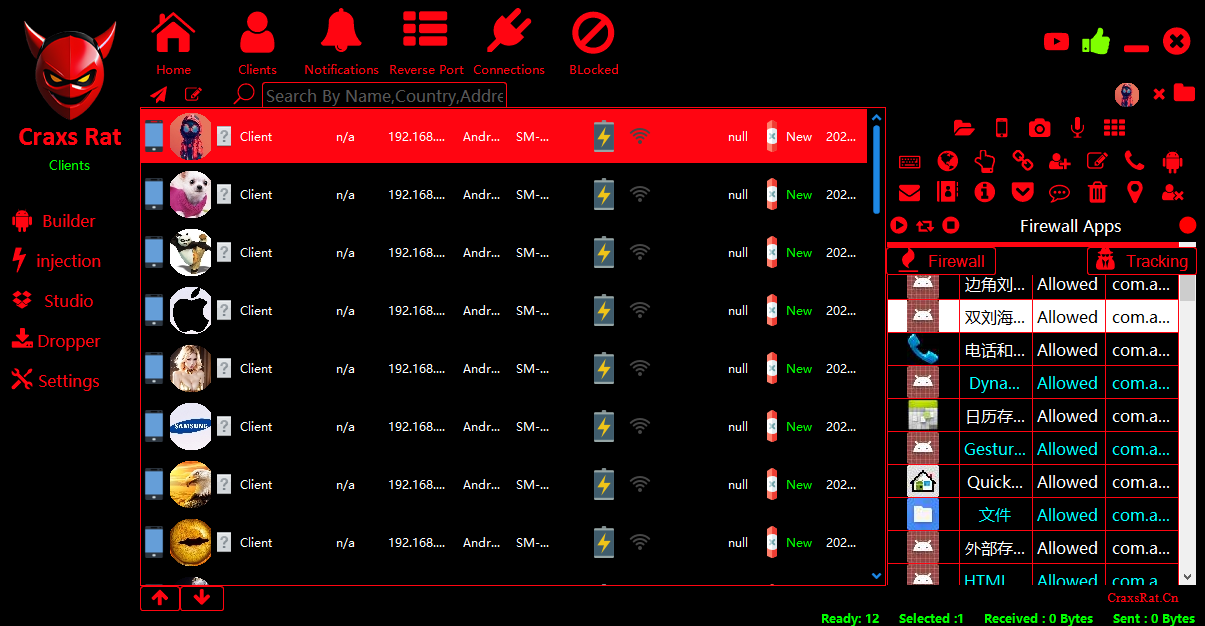Image resolution: width=1205 pixels, height=626 pixels.
Task: Click the open-folder file manager icon
Action: (964, 128)
